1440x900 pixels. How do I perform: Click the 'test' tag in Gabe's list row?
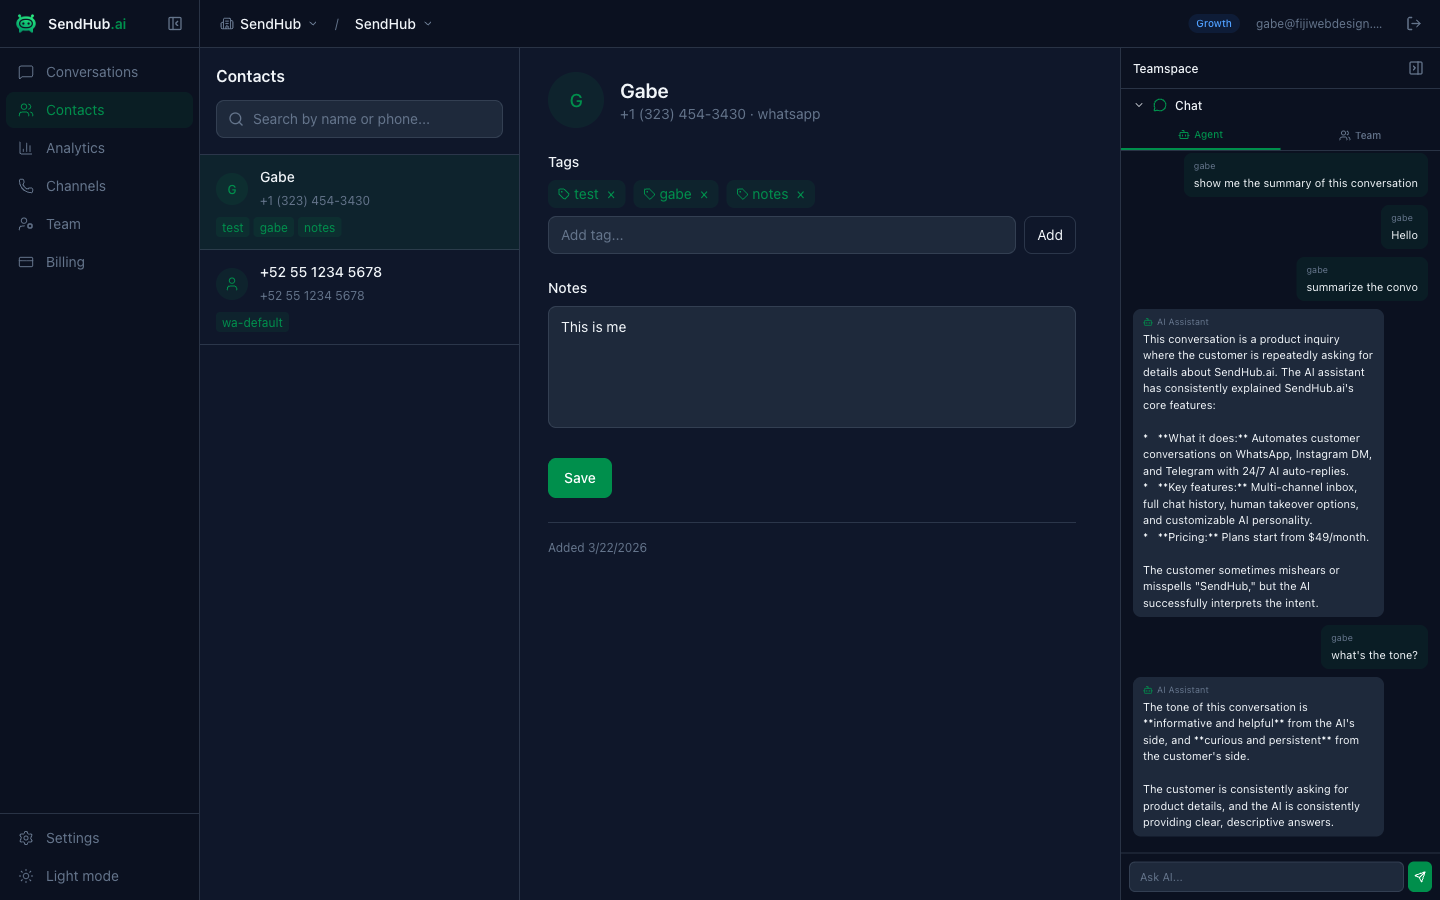(x=232, y=228)
